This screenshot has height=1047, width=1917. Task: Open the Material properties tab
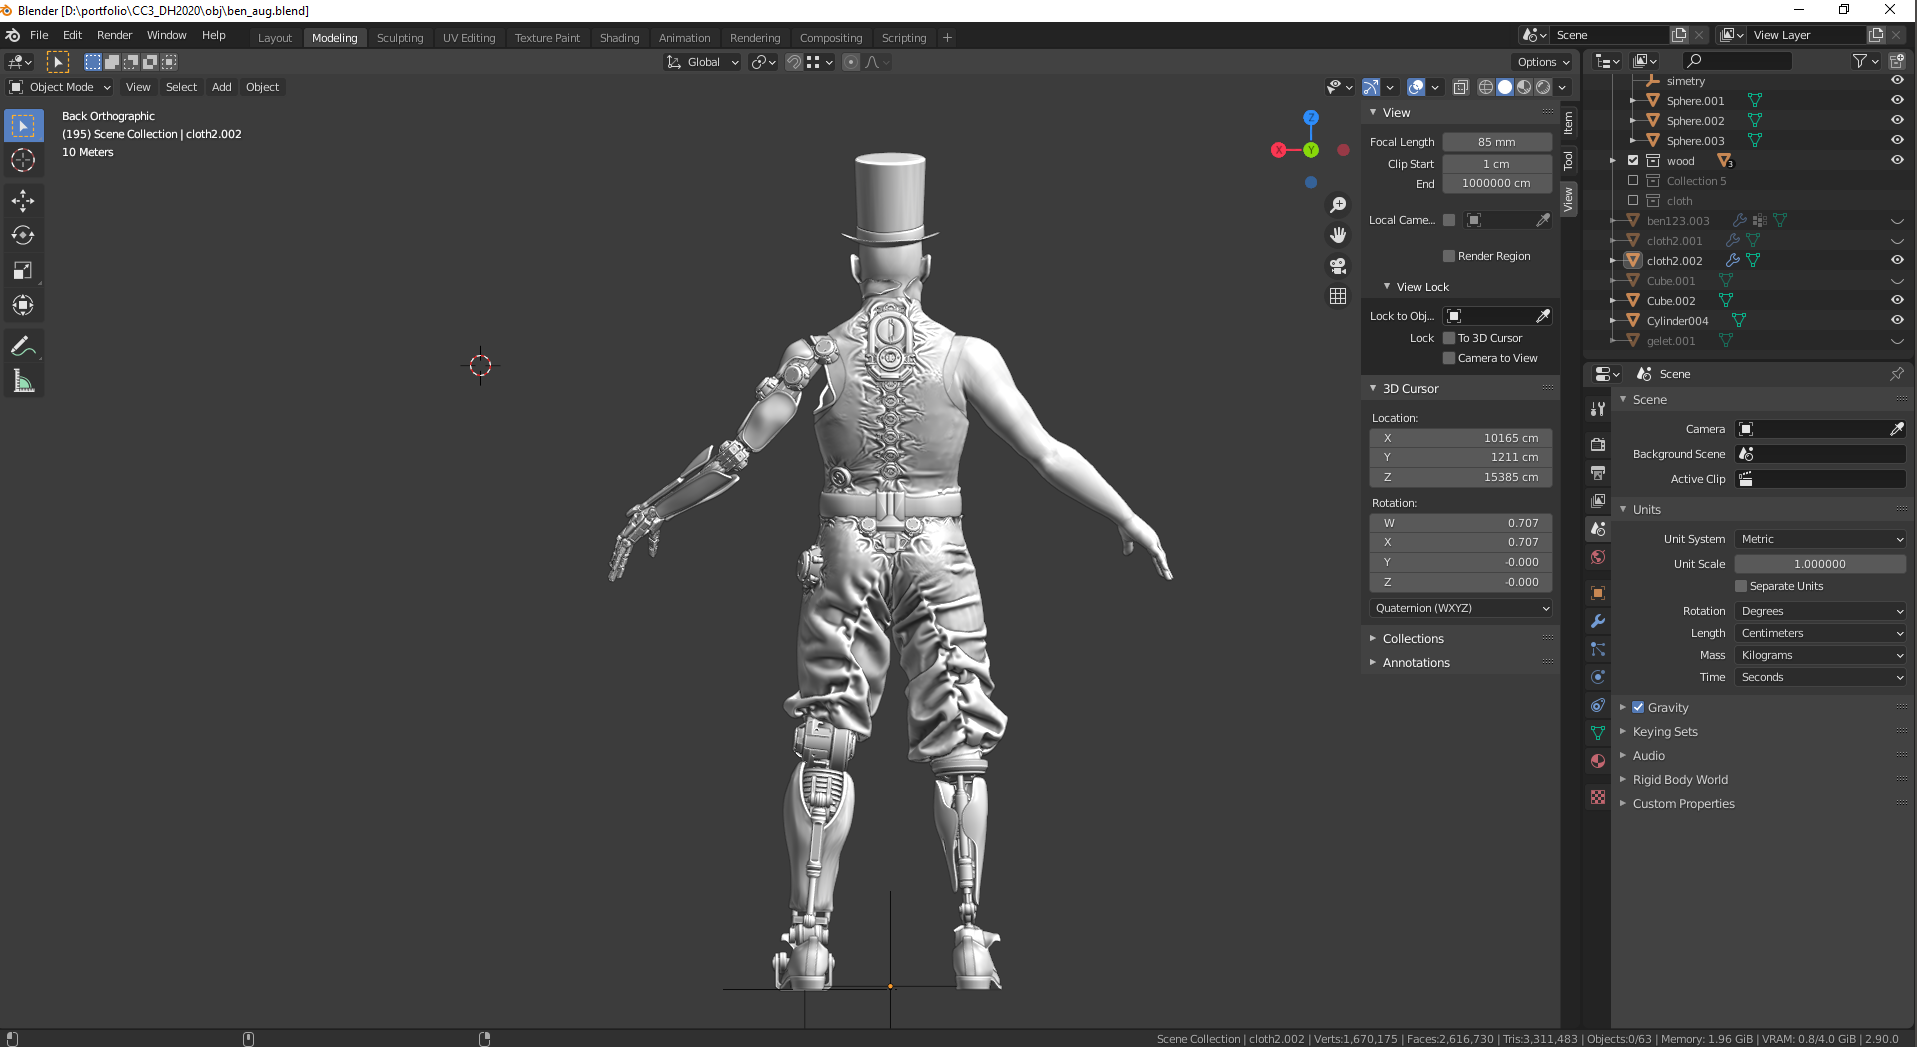coord(1598,761)
